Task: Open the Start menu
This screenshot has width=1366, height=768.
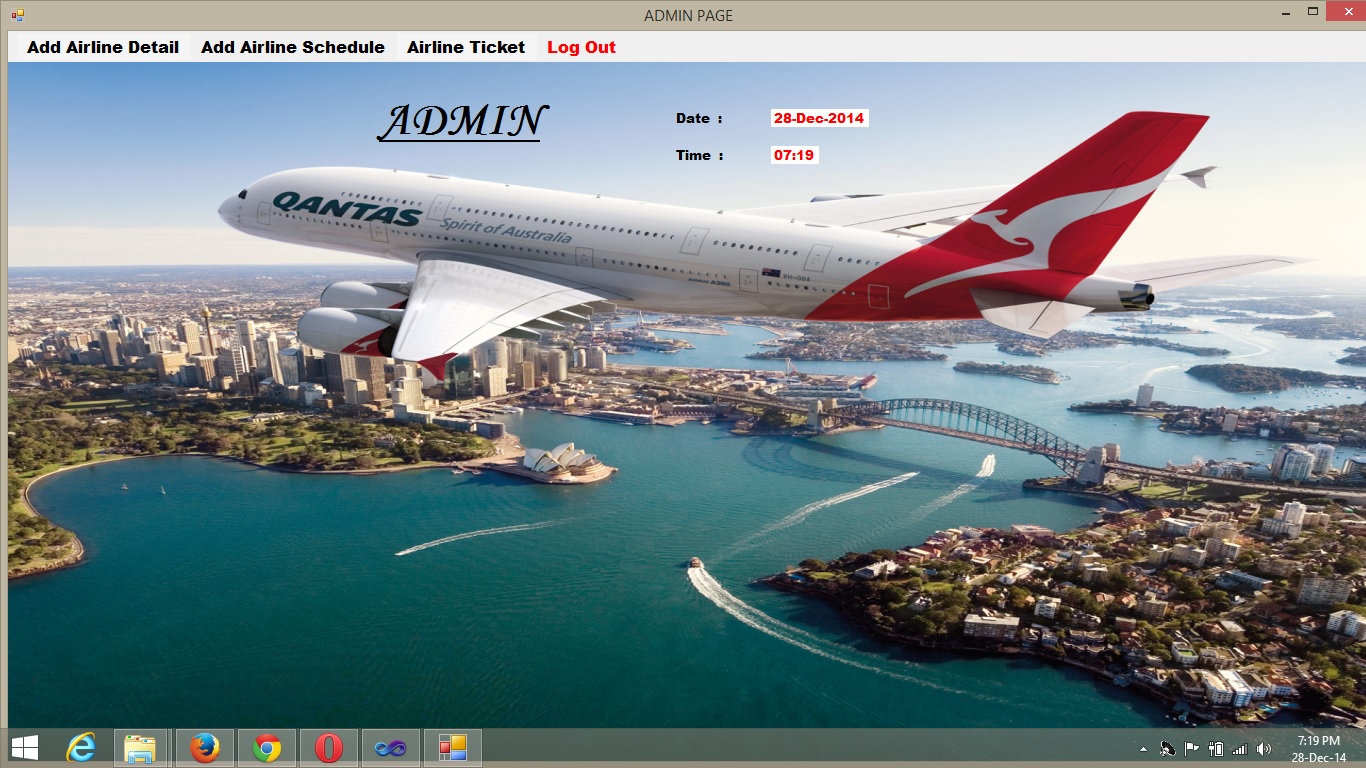Action: click(23, 747)
